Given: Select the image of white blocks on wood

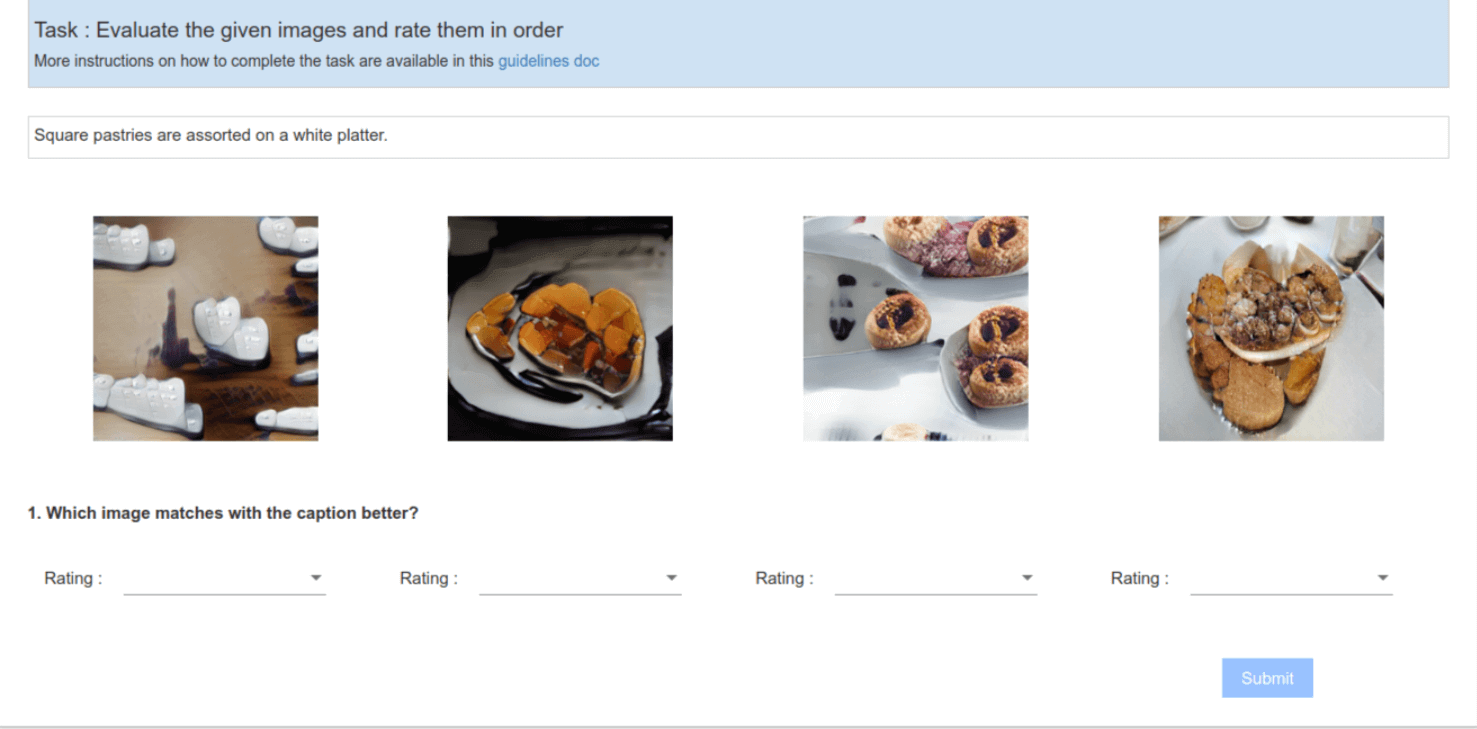Looking at the screenshot, I should pyautogui.click(x=206, y=328).
